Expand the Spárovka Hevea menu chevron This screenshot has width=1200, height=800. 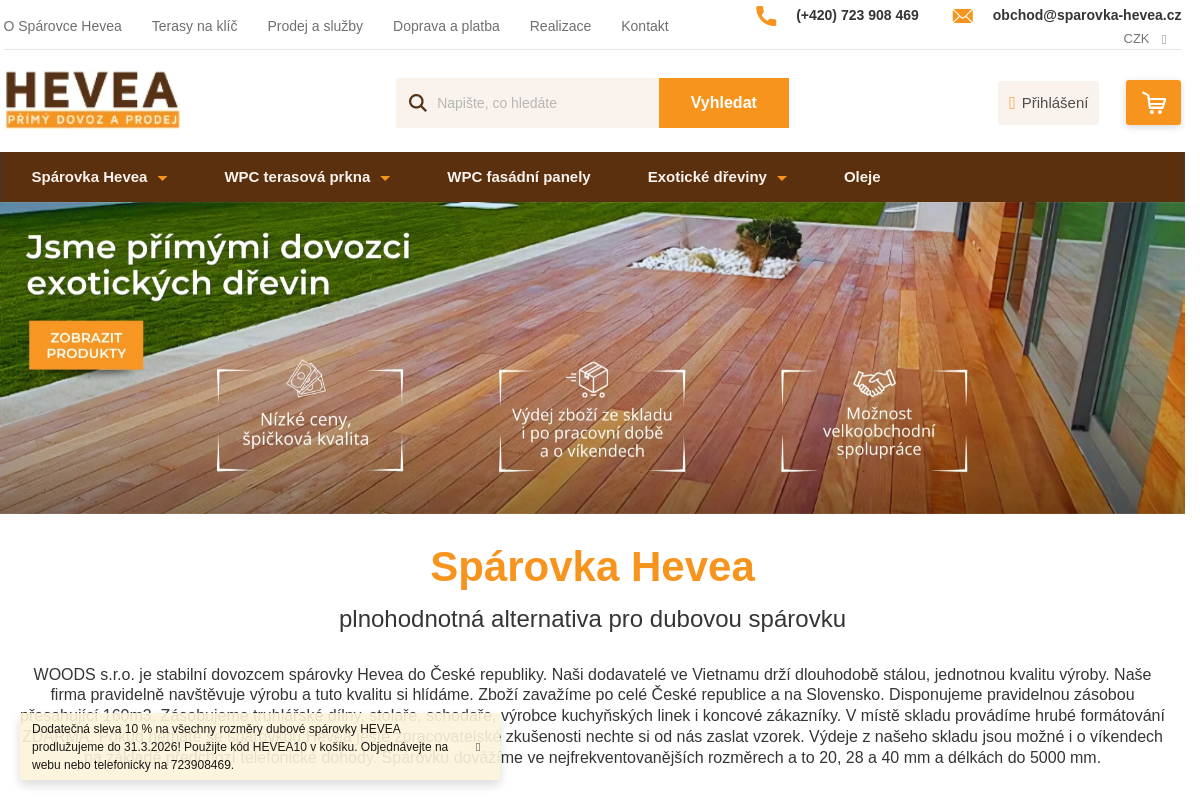[x=162, y=176]
